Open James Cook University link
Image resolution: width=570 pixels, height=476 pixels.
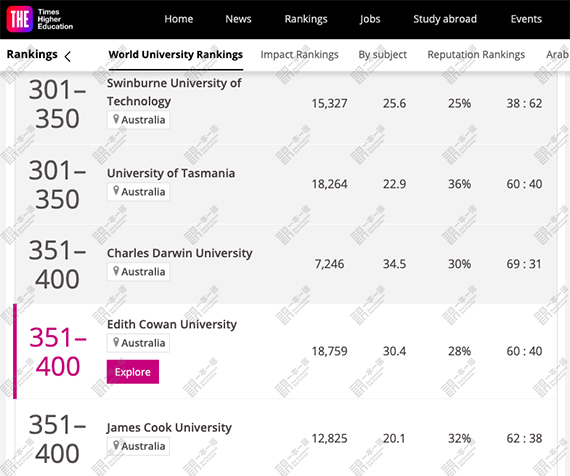(169, 428)
